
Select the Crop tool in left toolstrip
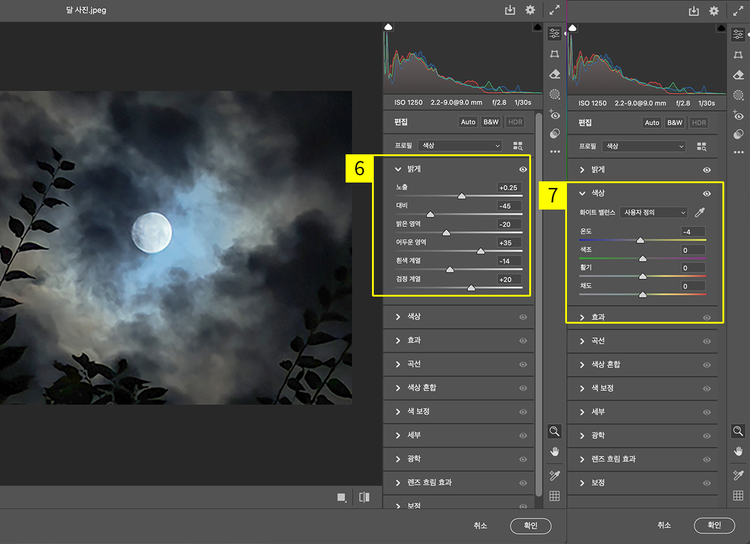click(554, 54)
